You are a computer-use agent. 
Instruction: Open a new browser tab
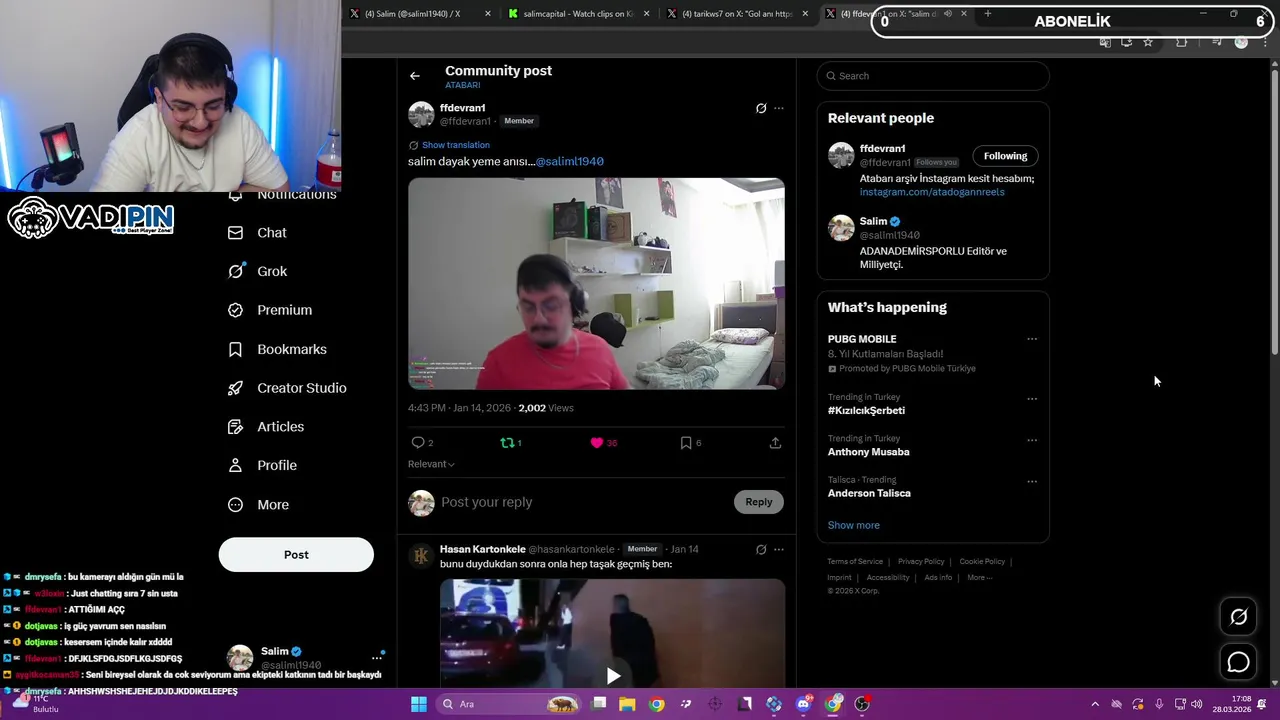click(988, 14)
